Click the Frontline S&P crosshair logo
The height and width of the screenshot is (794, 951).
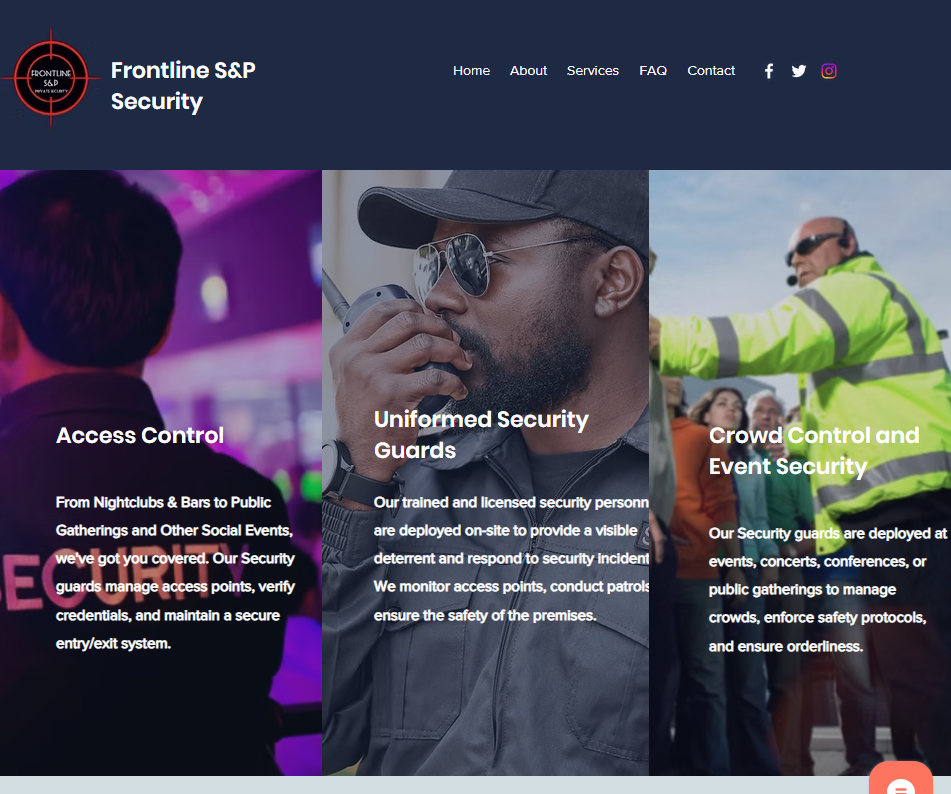pyautogui.click(x=51, y=78)
